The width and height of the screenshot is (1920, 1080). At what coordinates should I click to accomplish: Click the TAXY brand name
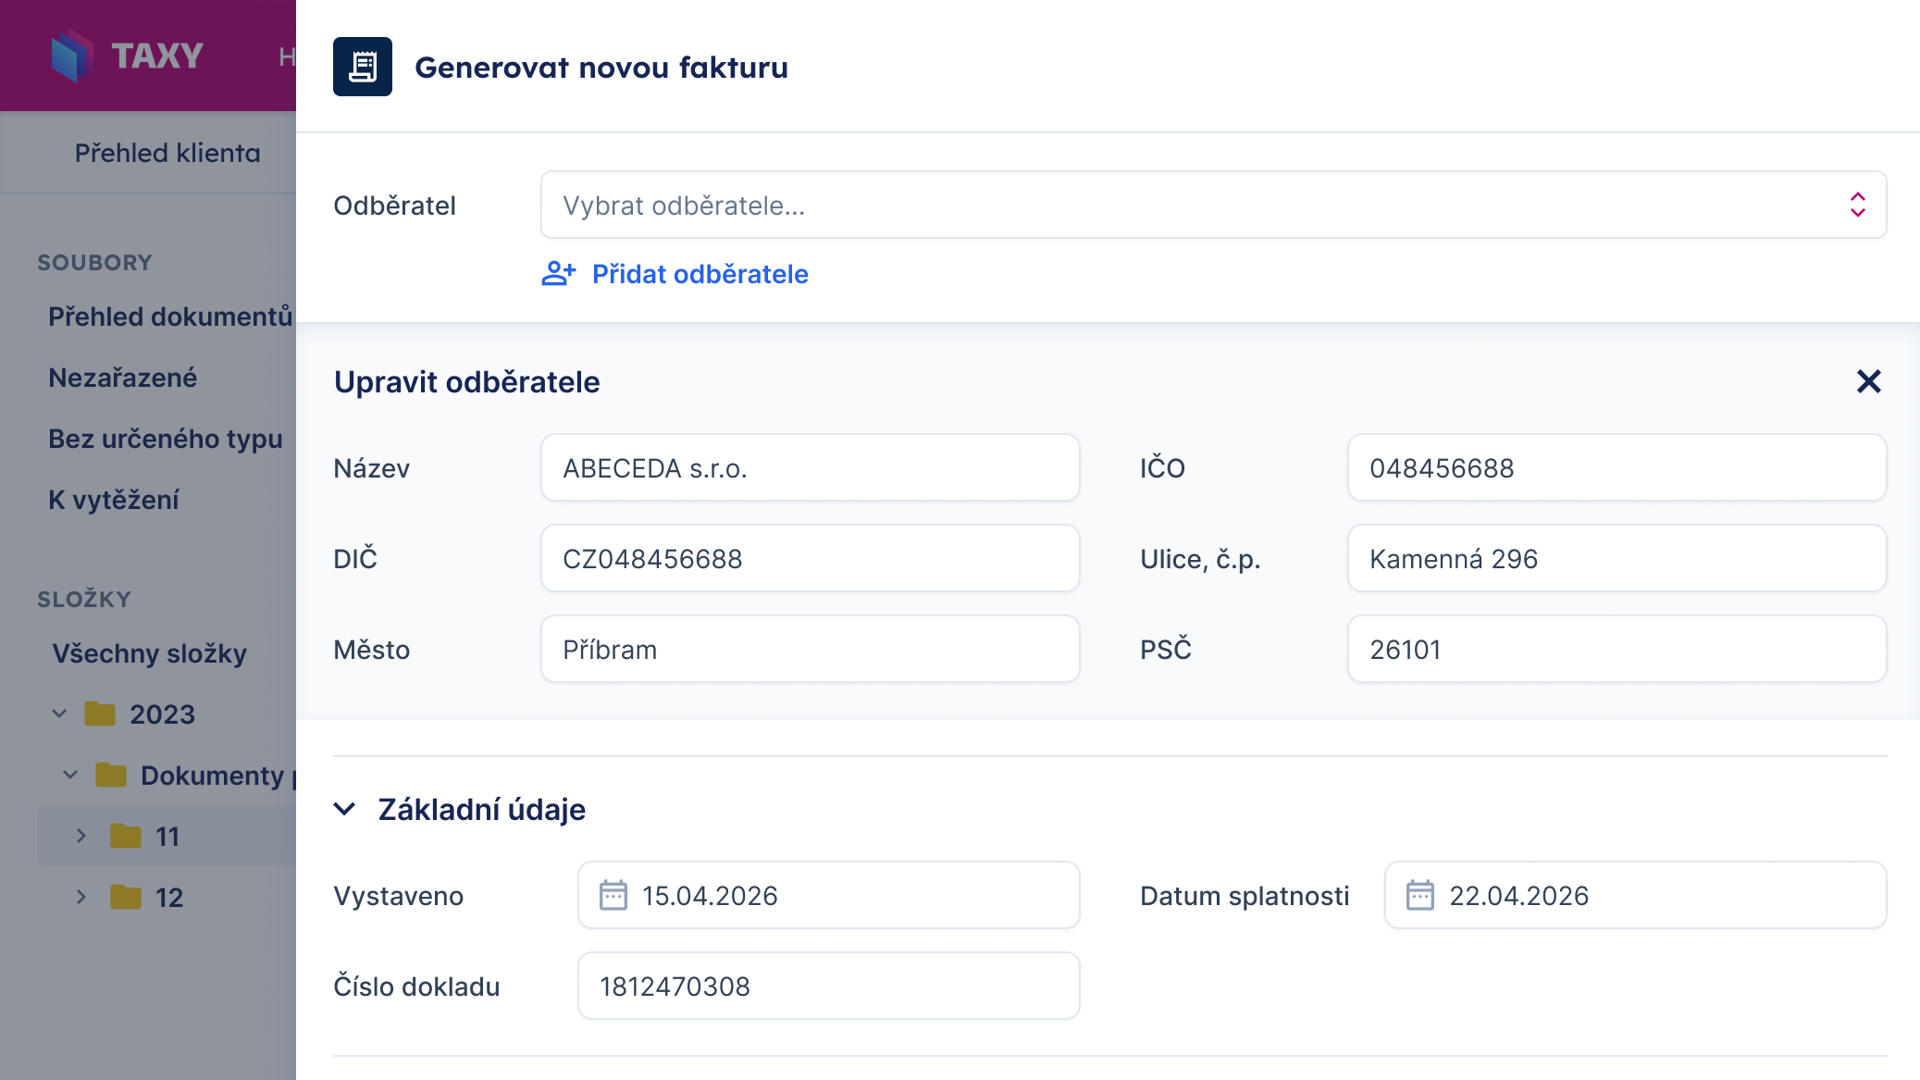tap(157, 56)
